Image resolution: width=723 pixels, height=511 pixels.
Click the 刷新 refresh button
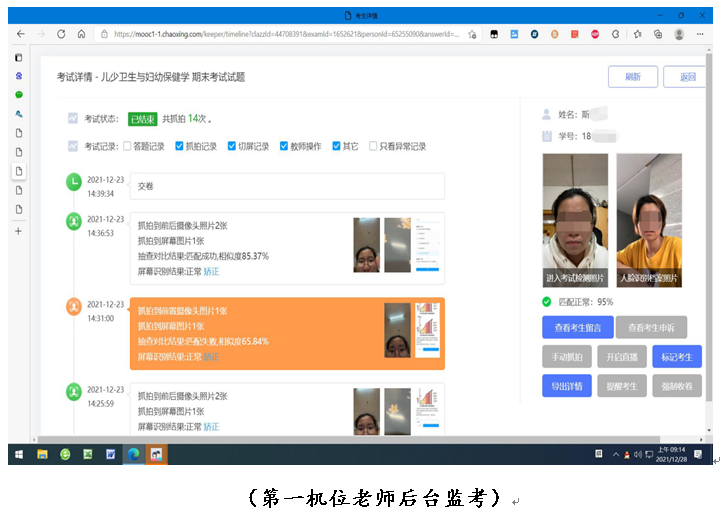tap(633, 77)
